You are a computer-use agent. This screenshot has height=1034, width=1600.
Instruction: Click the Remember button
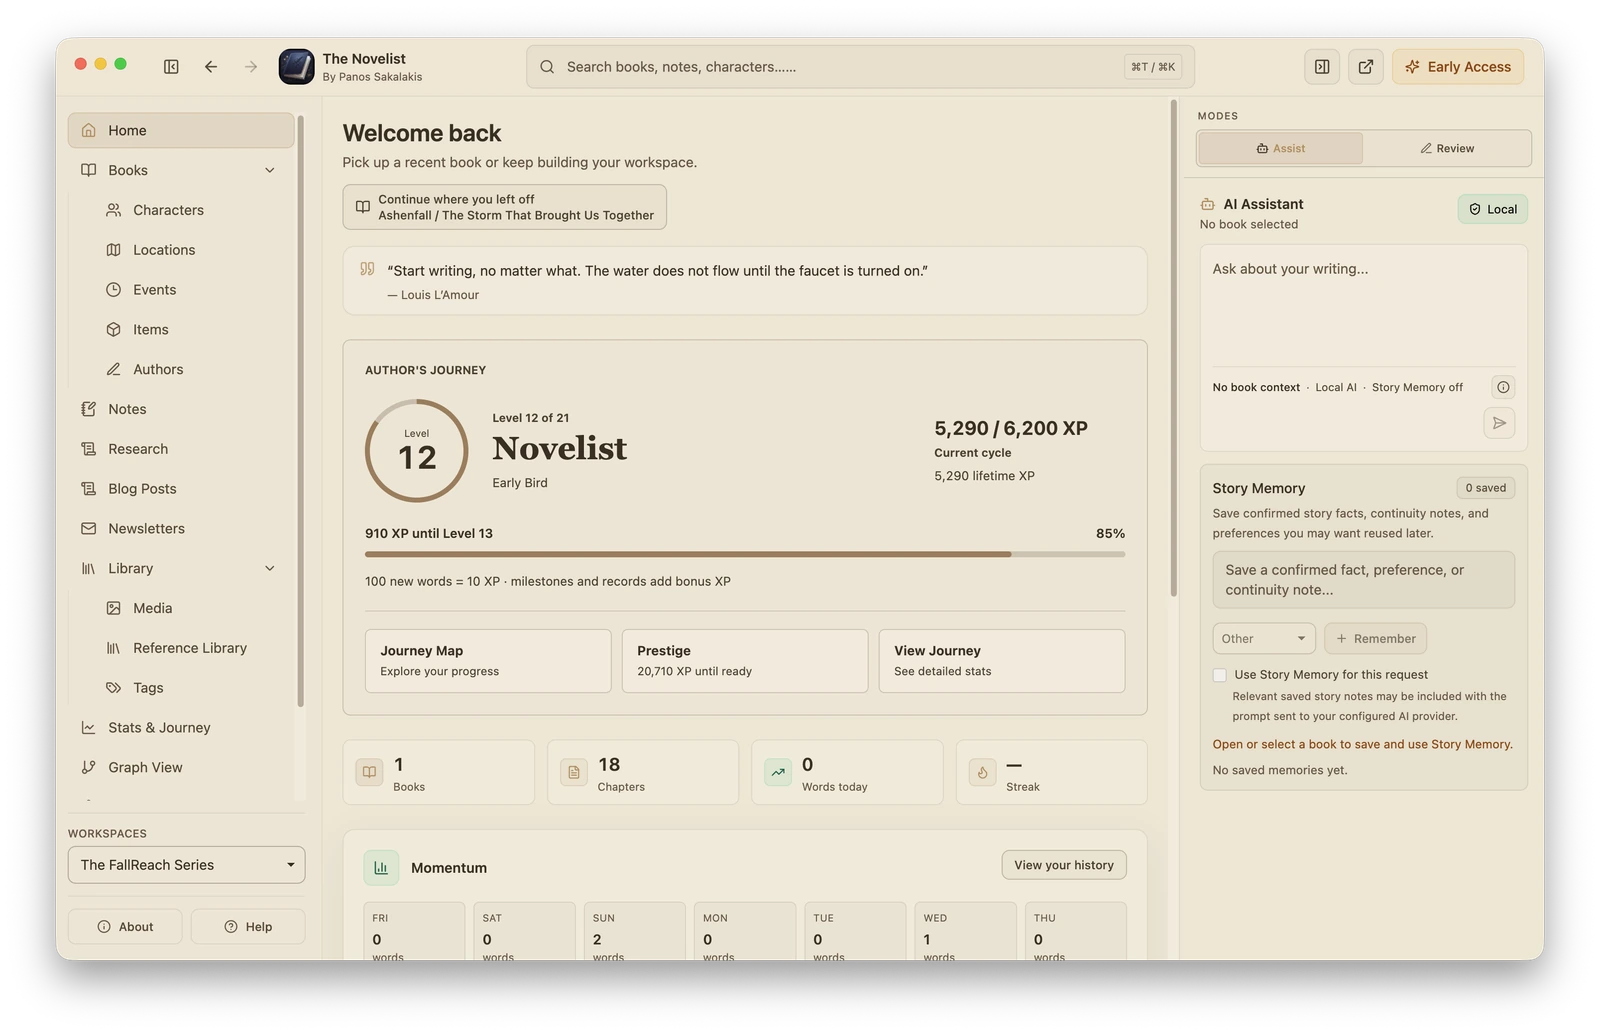(x=1376, y=639)
